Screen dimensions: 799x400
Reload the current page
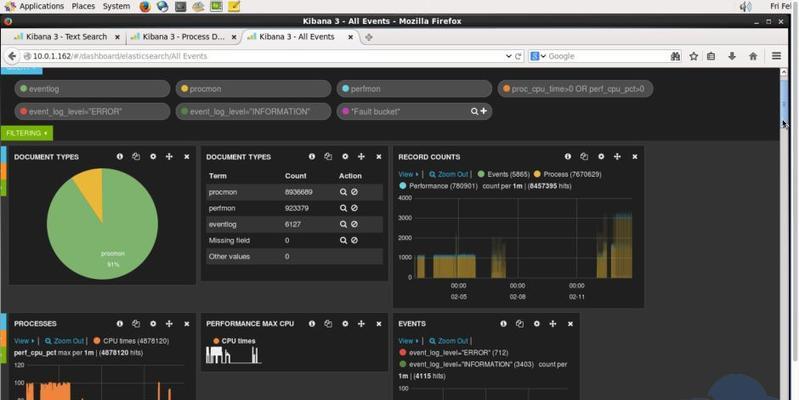(518, 56)
